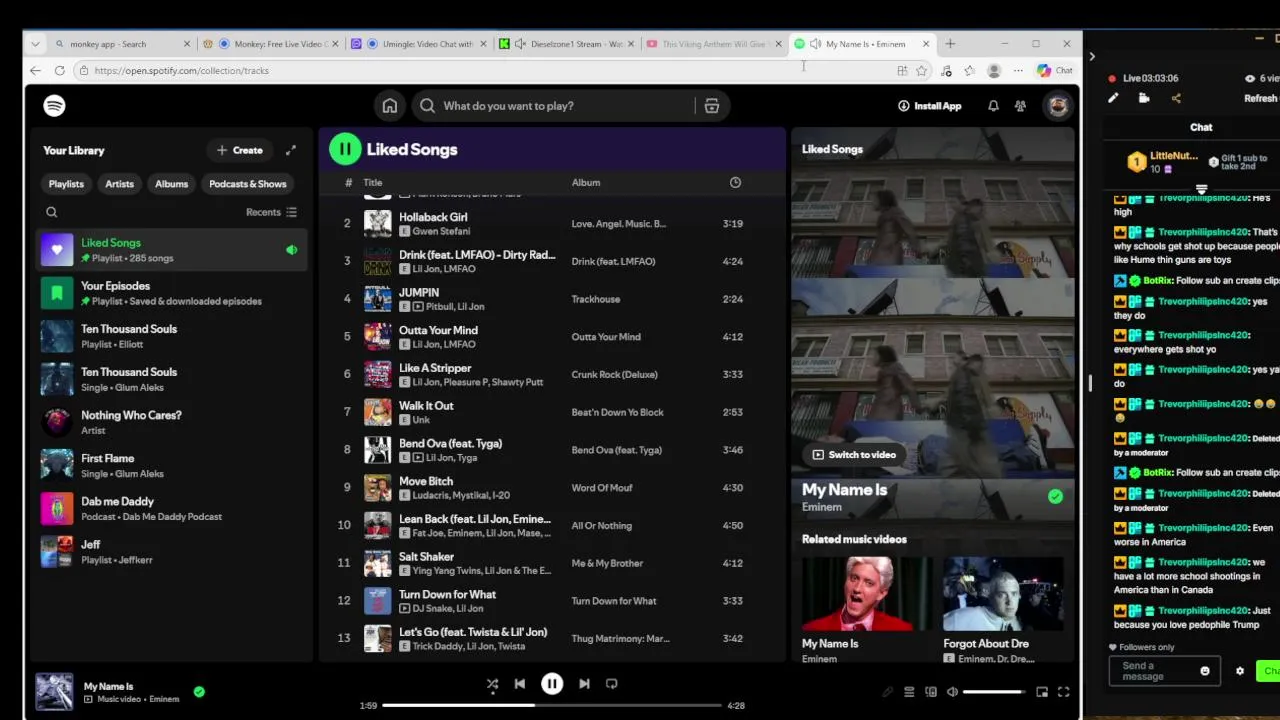This screenshot has width=1280, height=720.
Task: Expand the browser tab list chevron
Action: point(35,44)
